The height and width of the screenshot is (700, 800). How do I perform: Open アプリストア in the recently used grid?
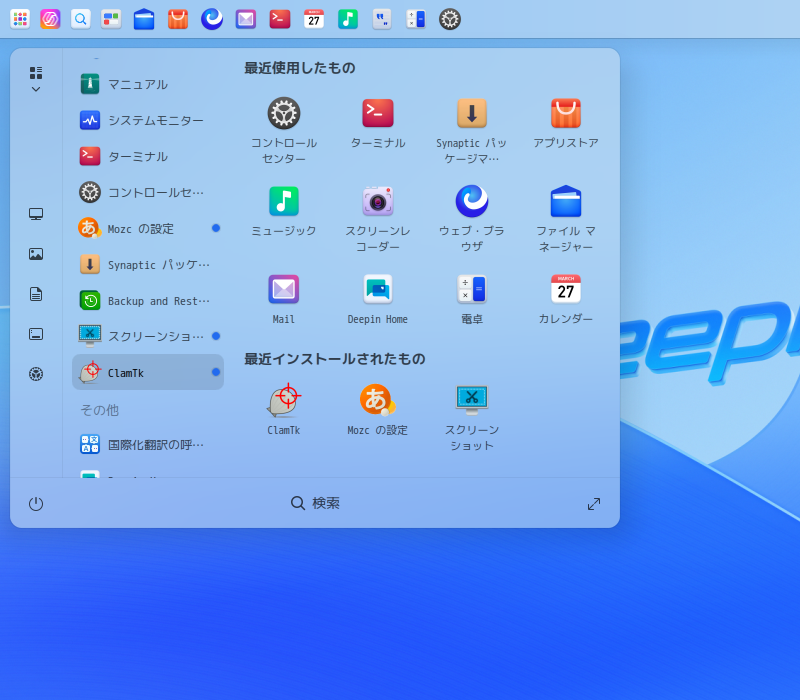point(566,123)
